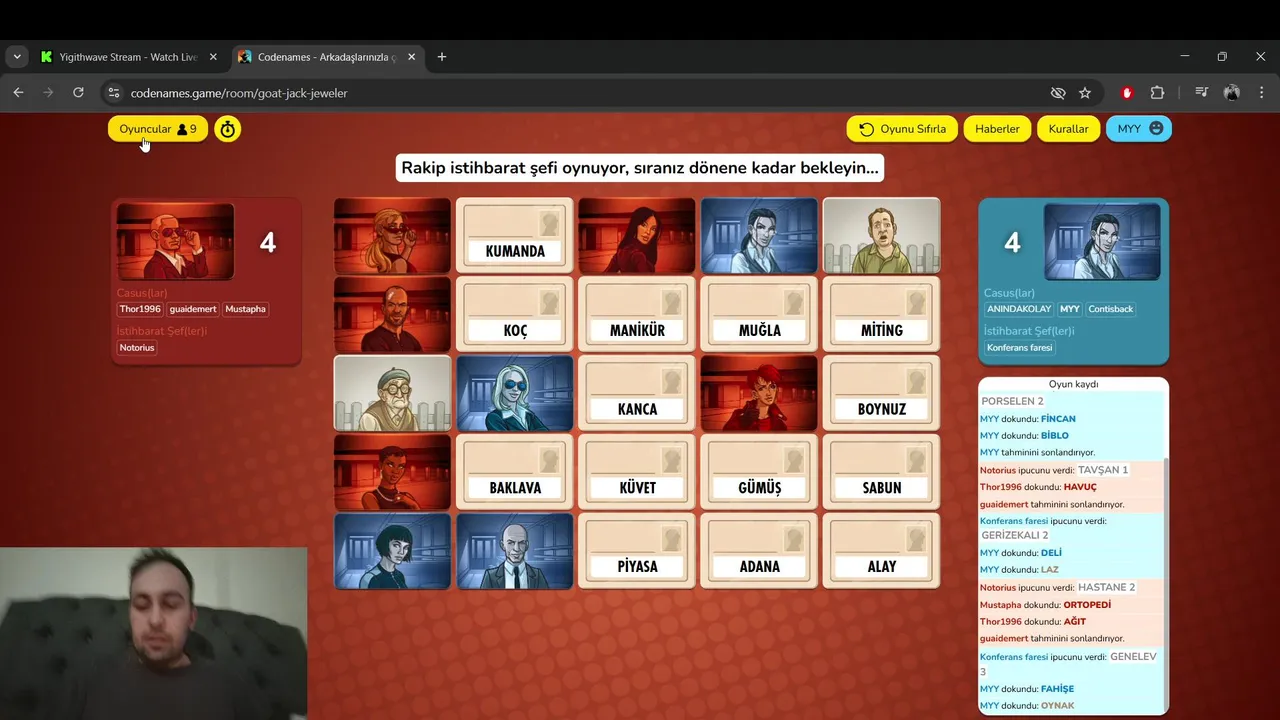Select the MİTİNG word card

click(881, 315)
